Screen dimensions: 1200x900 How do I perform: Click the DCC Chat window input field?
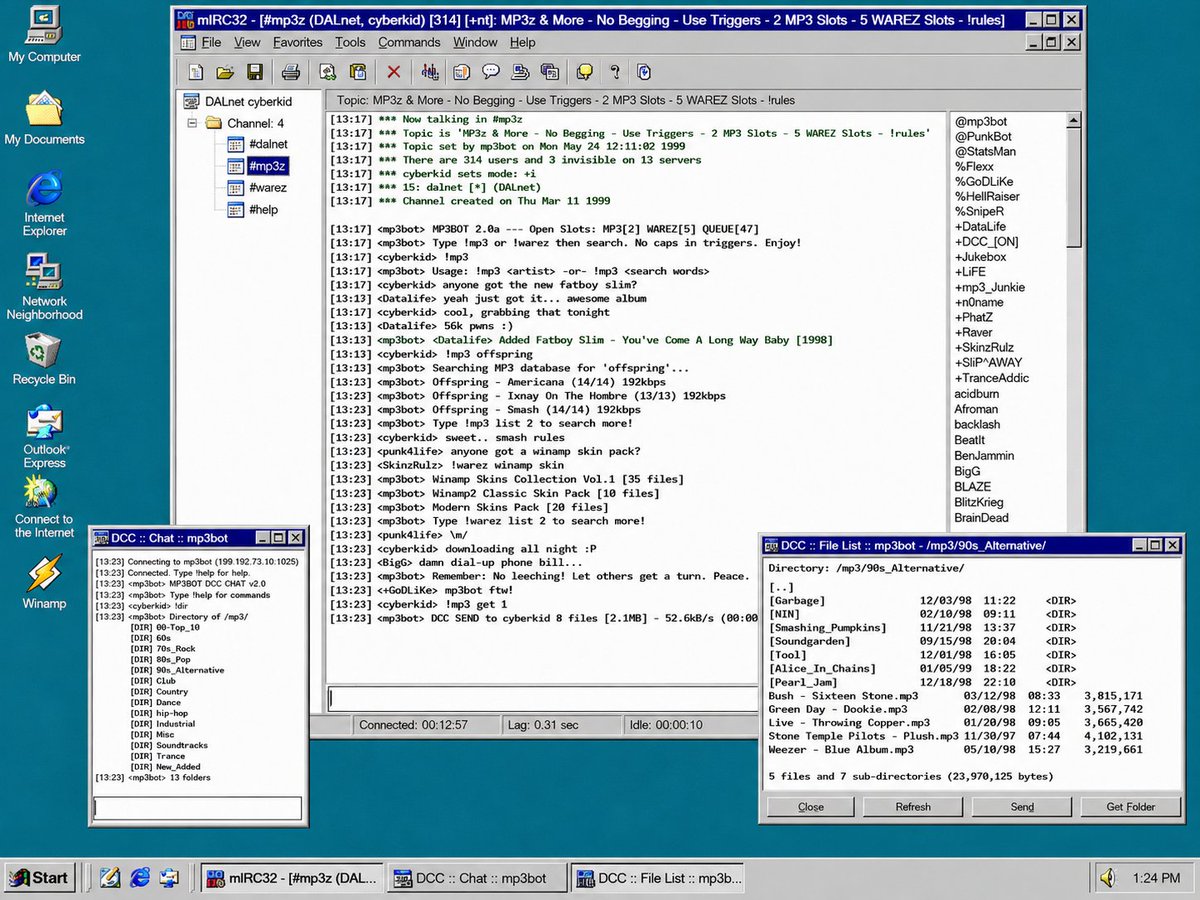point(197,808)
